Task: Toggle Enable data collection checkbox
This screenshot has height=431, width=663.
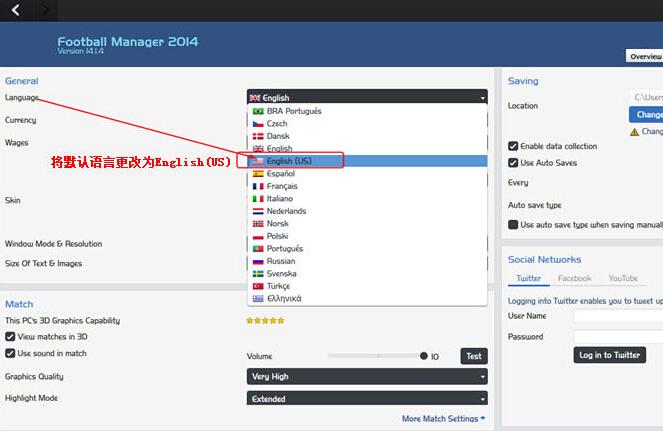Action: click(x=513, y=146)
